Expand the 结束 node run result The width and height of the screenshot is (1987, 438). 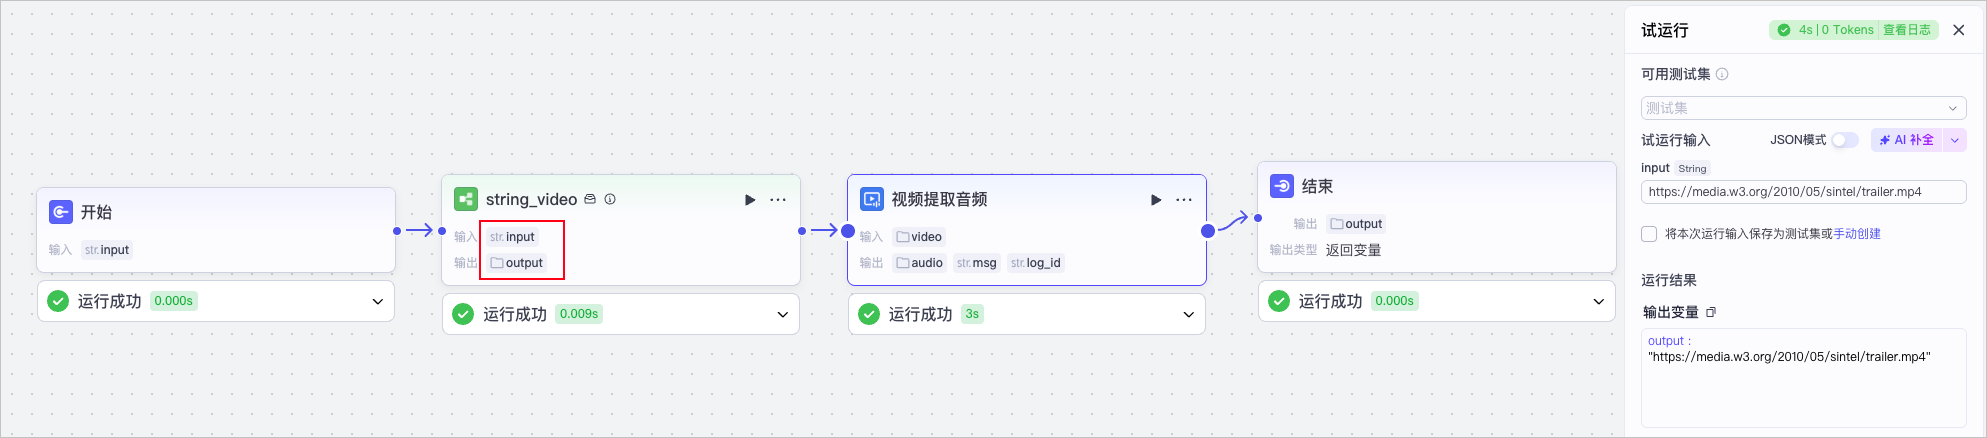point(1599,301)
